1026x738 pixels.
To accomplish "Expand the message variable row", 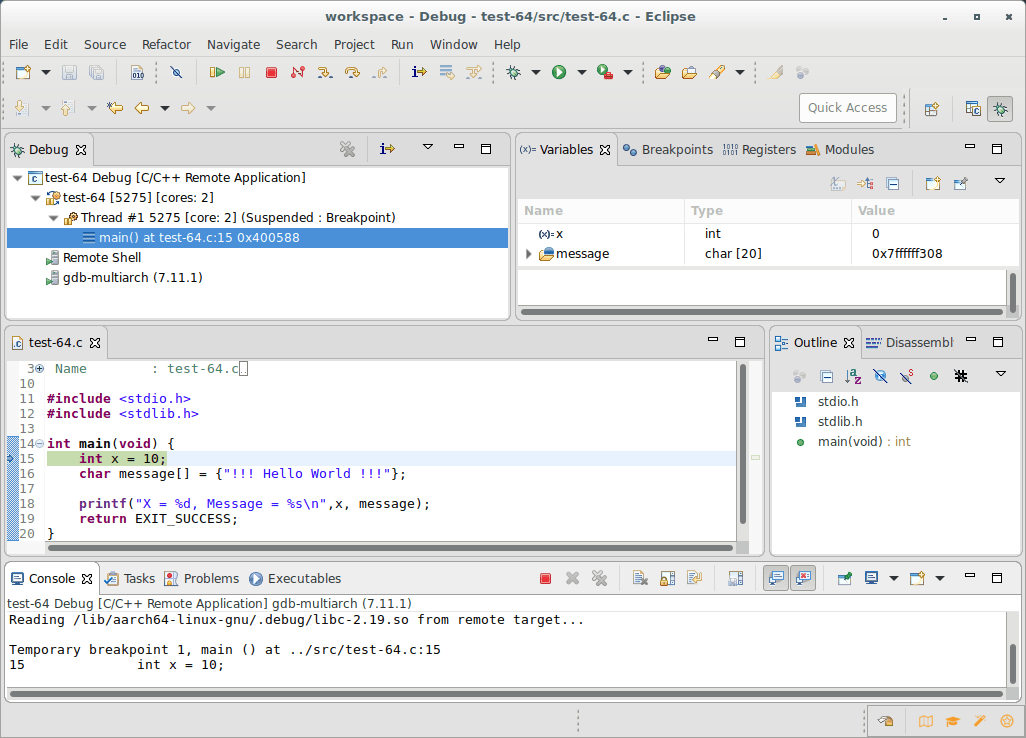I will click(x=529, y=254).
